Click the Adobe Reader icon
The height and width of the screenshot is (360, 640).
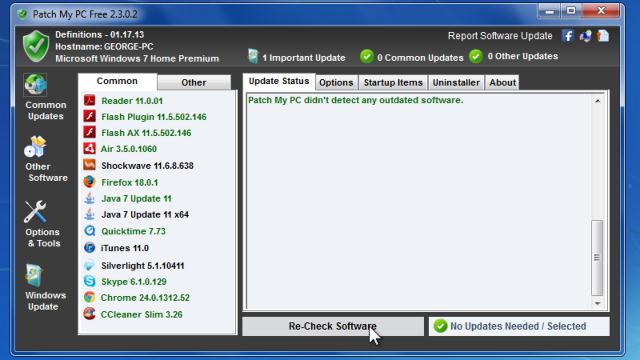coord(89,100)
